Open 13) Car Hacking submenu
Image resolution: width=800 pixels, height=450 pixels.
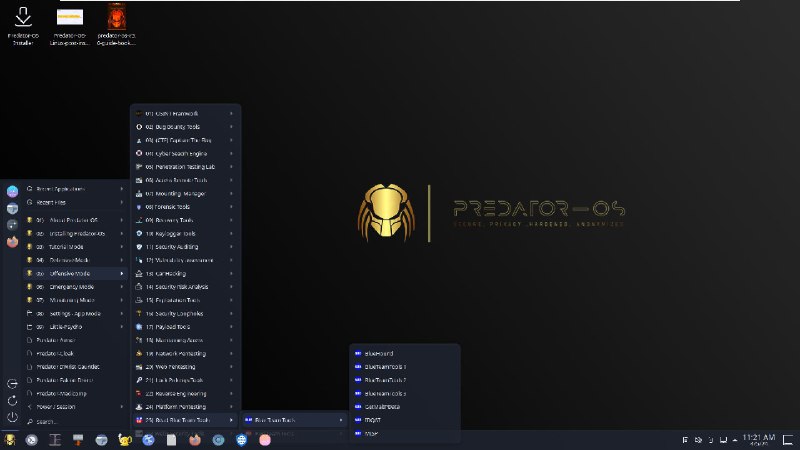[x=185, y=273]
